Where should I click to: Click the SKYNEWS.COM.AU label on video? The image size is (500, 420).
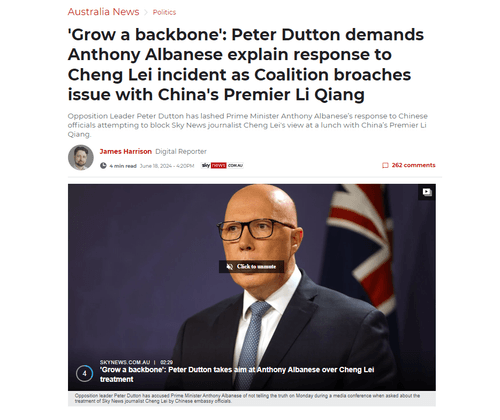125,362
